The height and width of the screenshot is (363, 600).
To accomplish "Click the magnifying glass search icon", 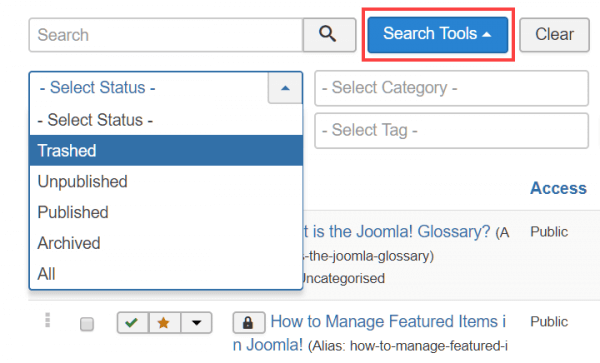I will pos(329,34).
